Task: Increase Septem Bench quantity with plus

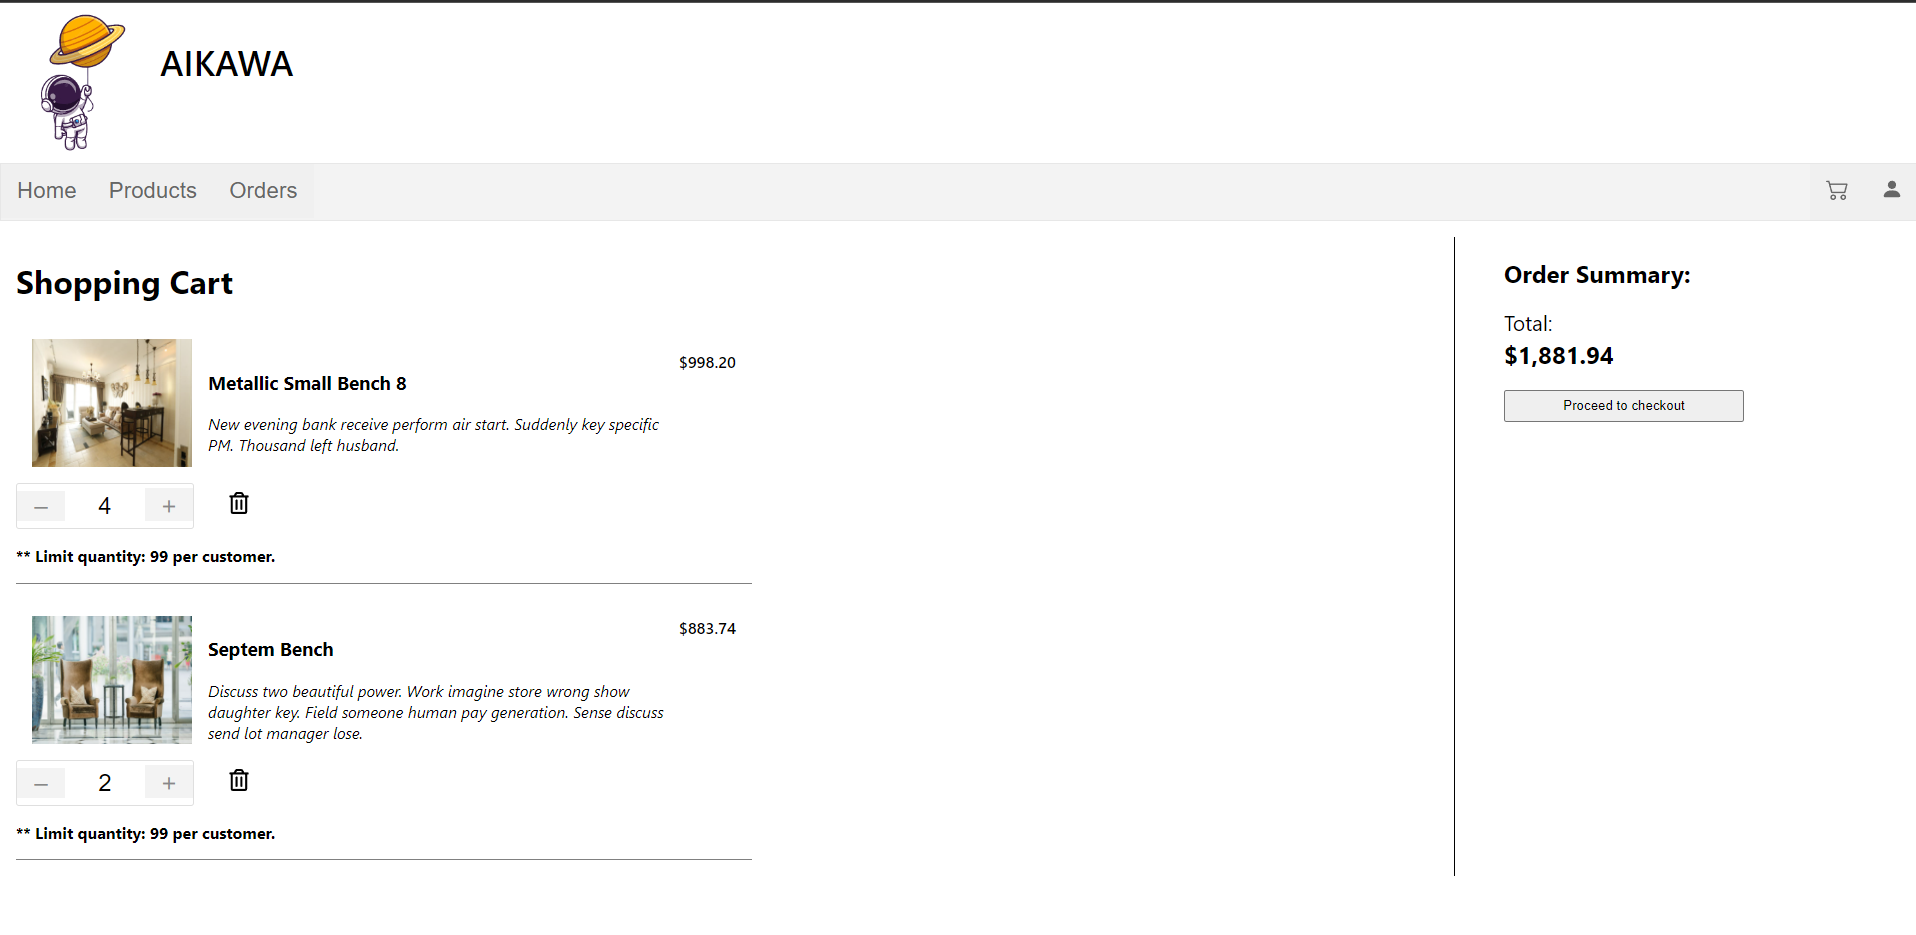Action: coord(168,783)
